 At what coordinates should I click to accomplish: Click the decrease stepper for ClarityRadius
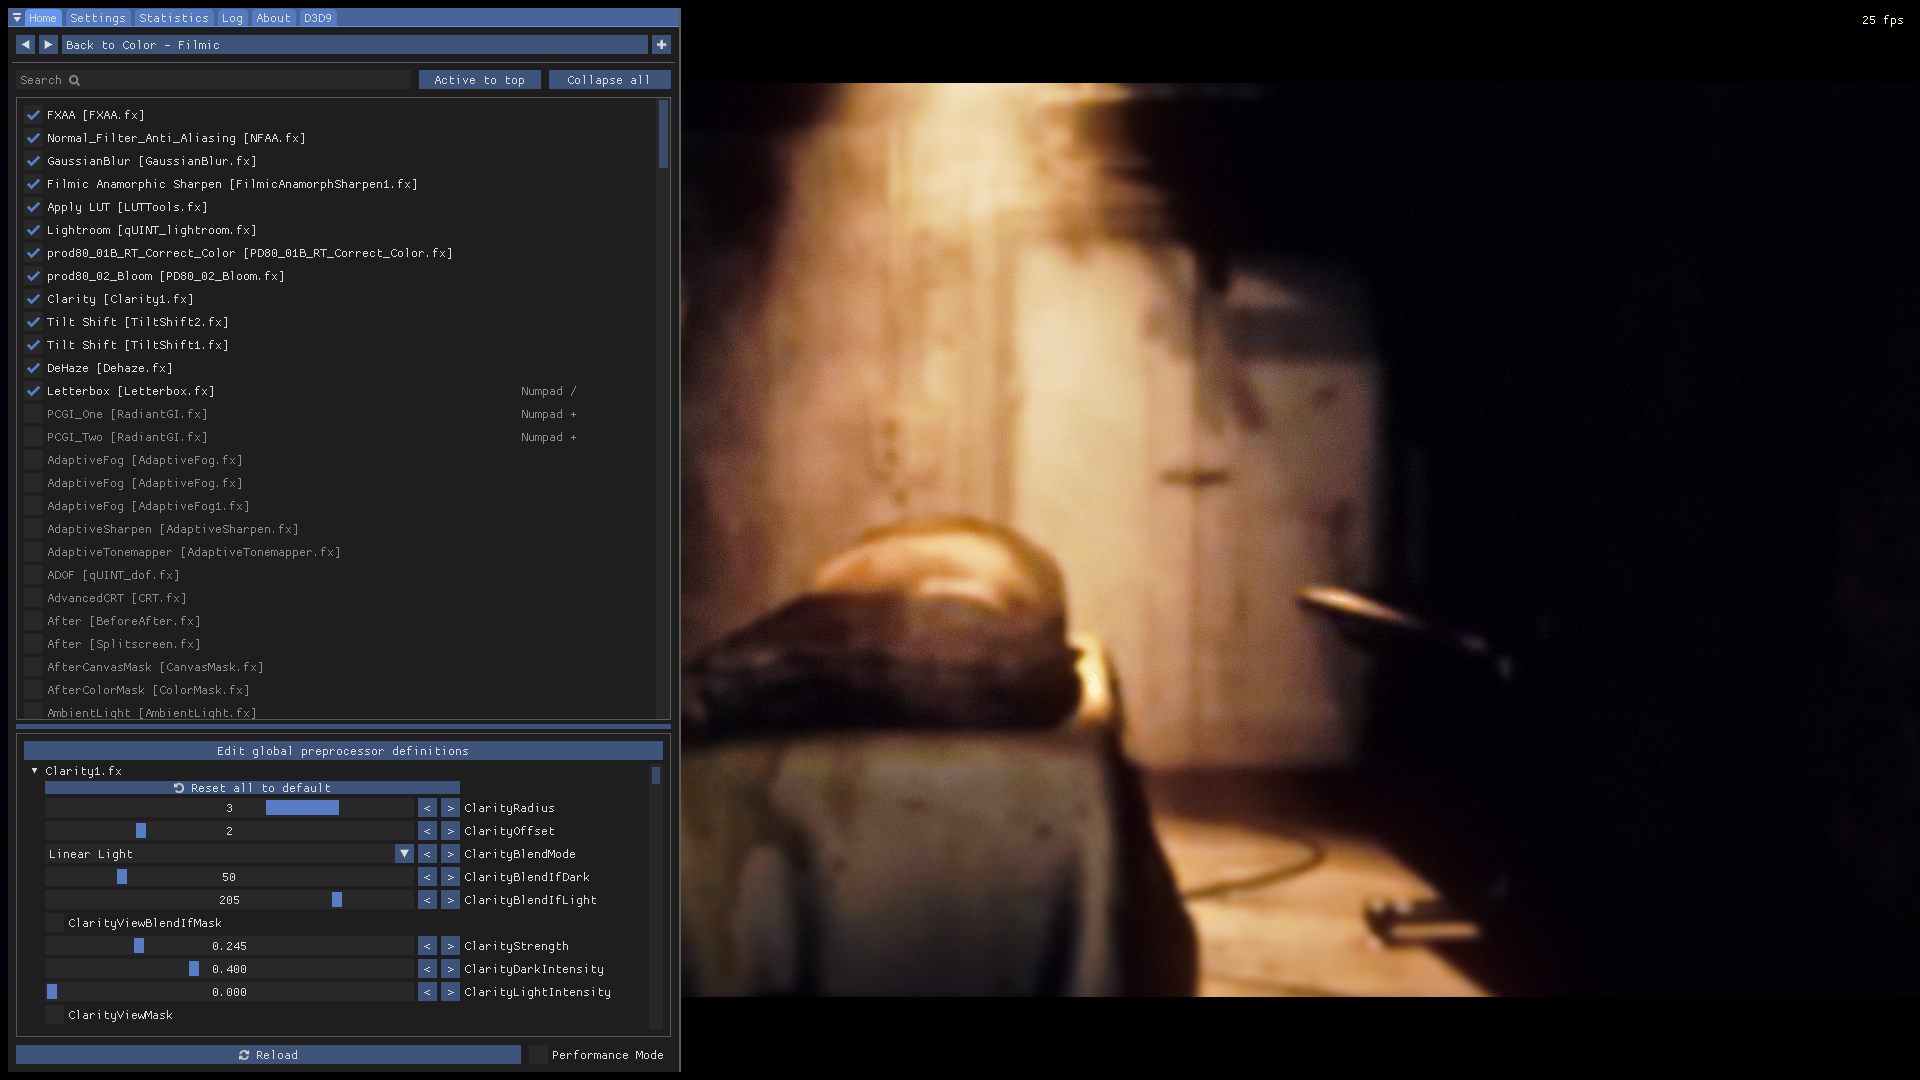pyautogui.click(x=427, y=807)
